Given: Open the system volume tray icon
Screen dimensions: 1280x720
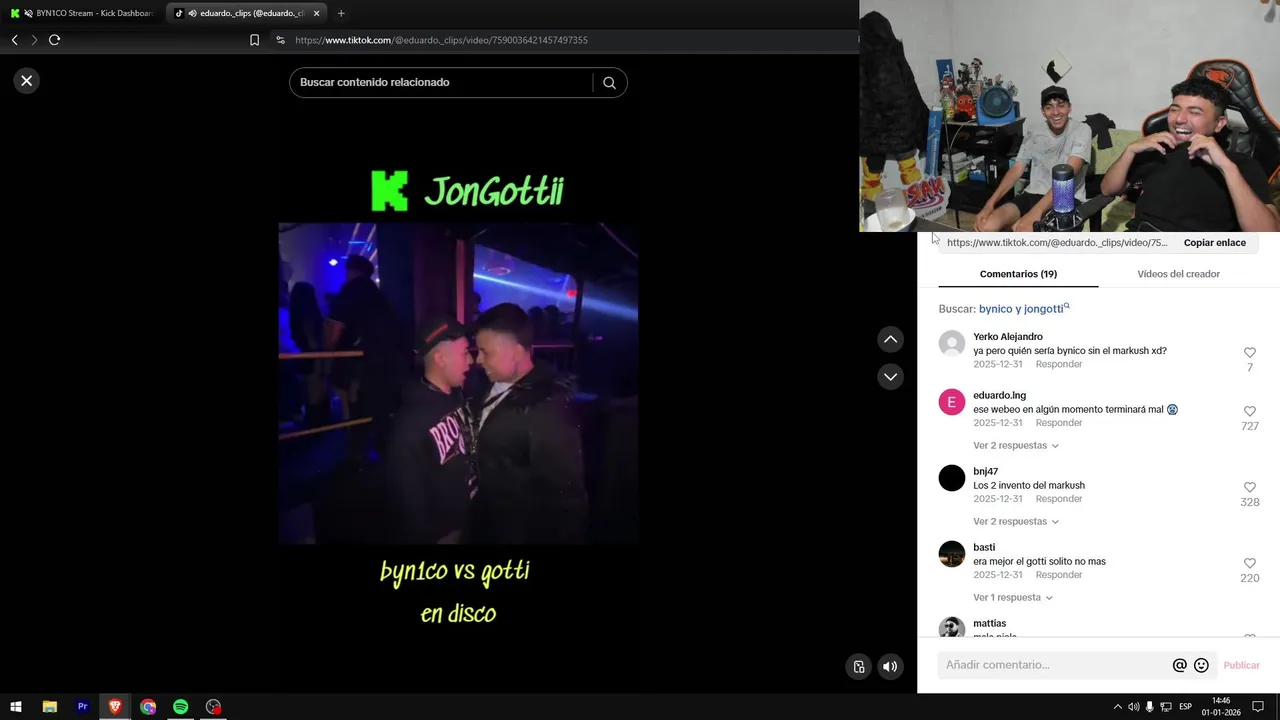Looking at the screenshot, I should tap(1133, 707).
